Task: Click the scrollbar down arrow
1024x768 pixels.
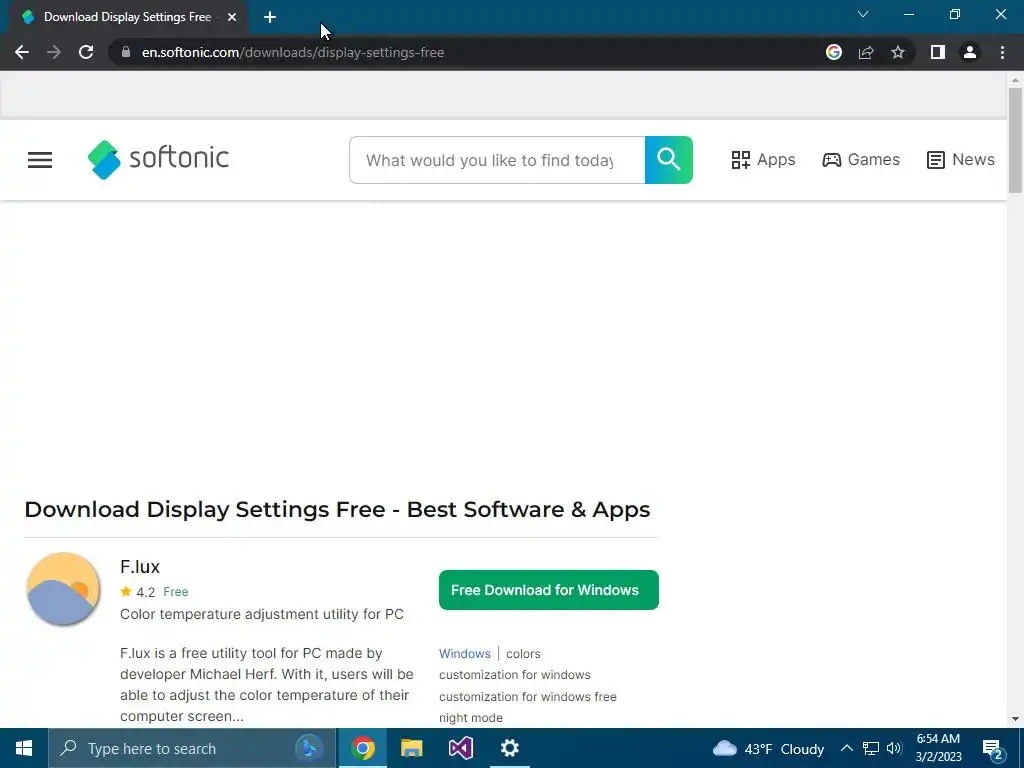Action: [x=1015, y=719]
